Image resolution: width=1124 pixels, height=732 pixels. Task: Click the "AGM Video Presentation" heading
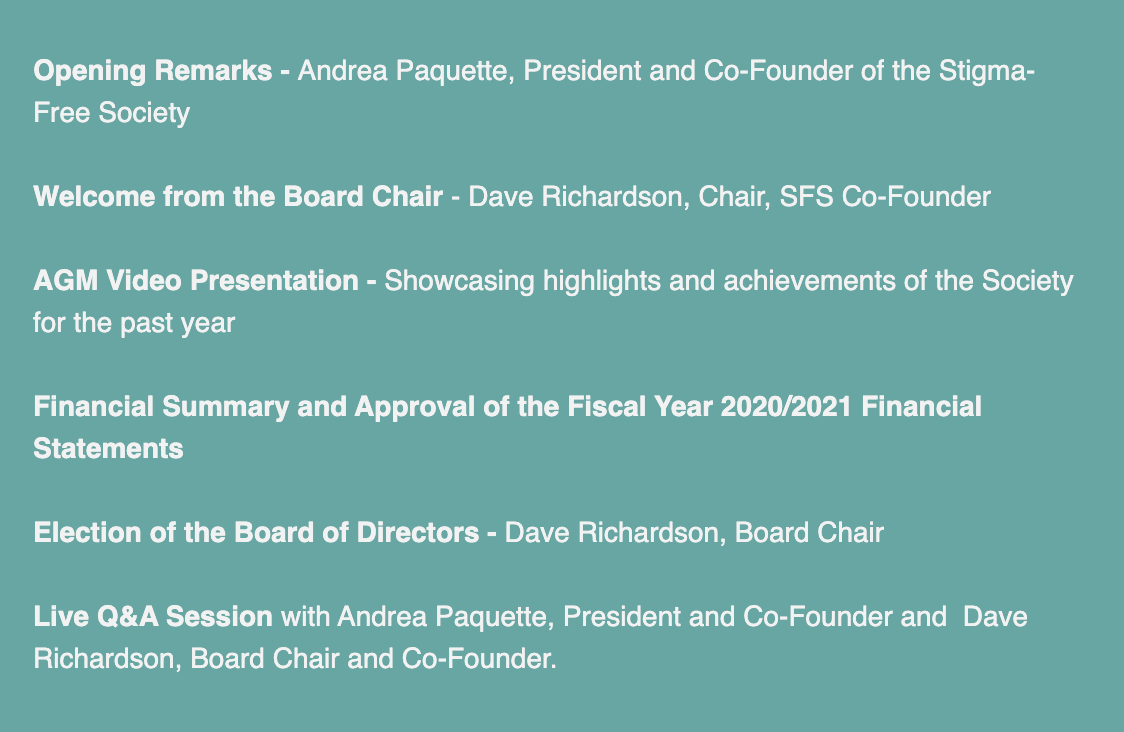pos(196,280)
